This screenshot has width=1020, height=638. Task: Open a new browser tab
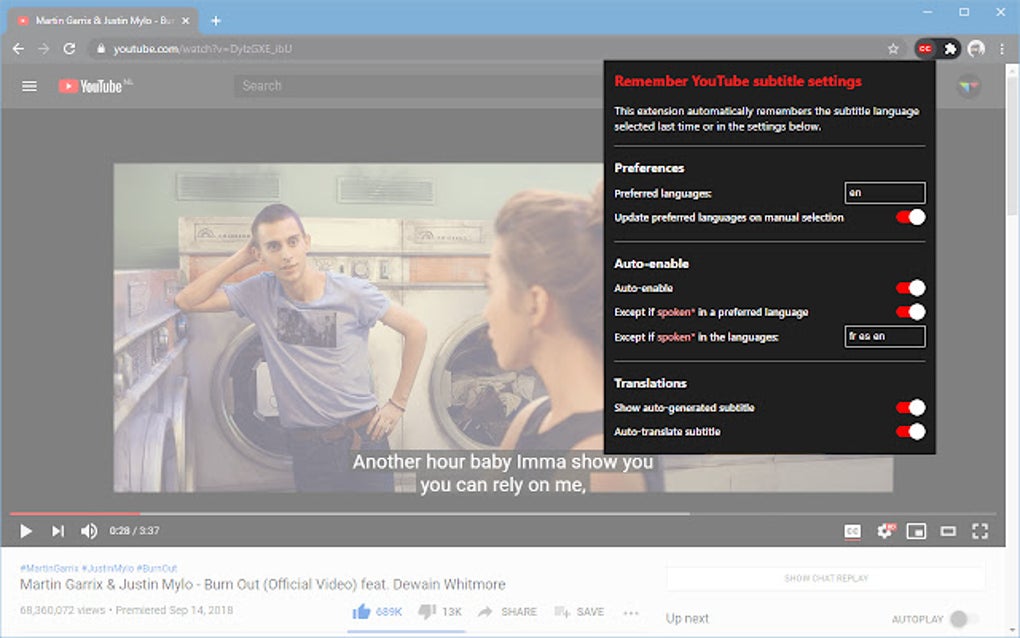(x=215, y=19)
